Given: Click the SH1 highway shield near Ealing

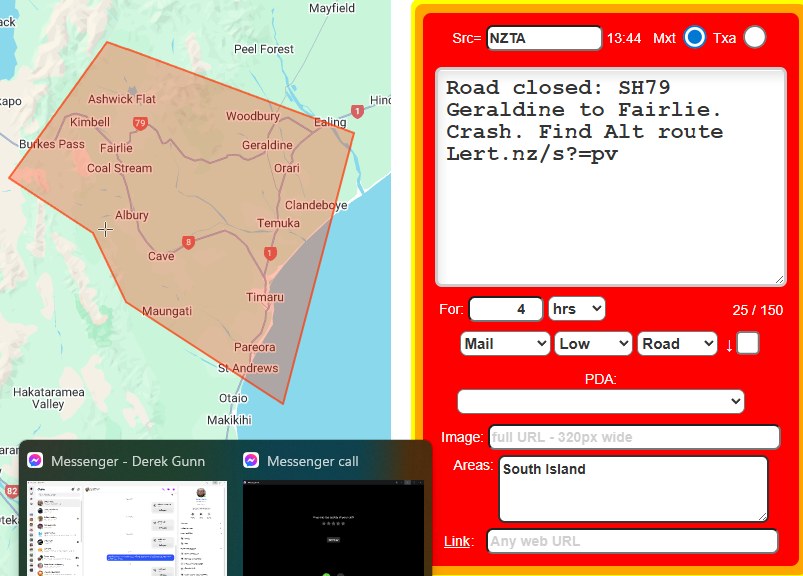Looking at the screenshot, I should [357, 111].
